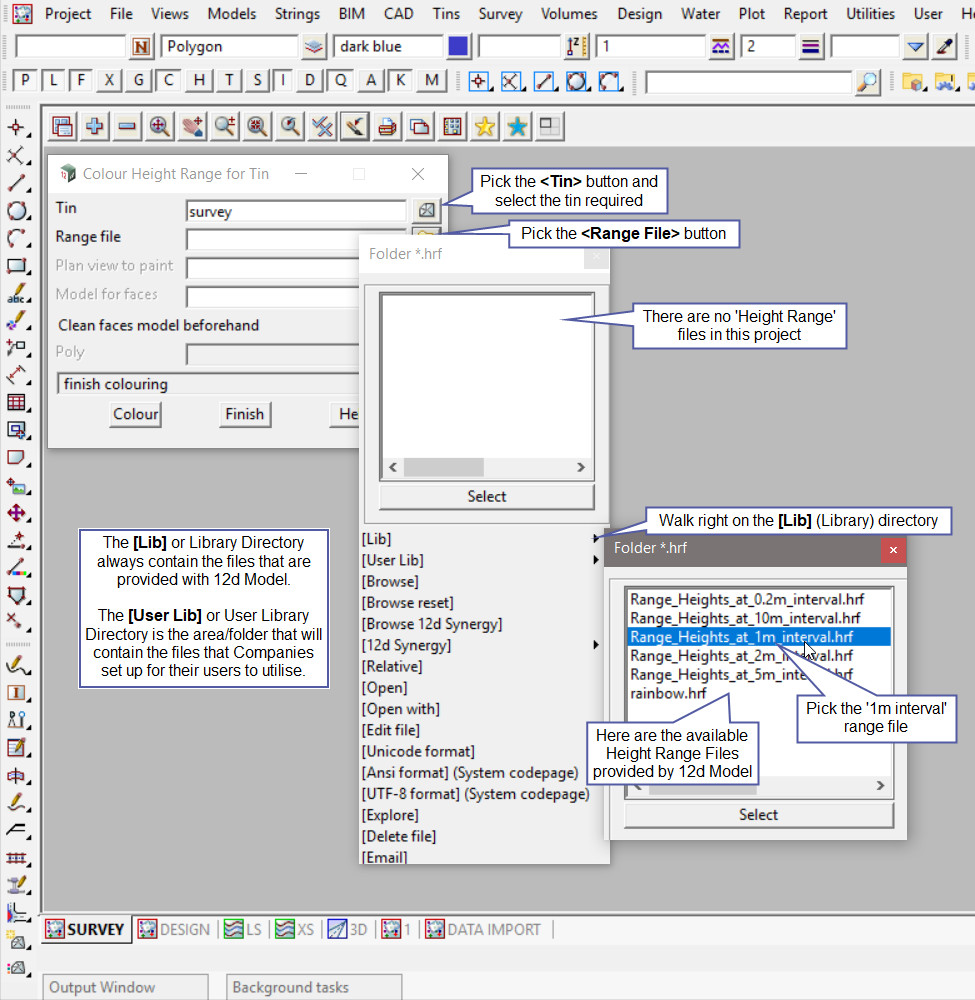Image resolution: width=975 pixels, height=1000 pixels.
Task: Click Select under the range file list
Action: coord(758,815)
